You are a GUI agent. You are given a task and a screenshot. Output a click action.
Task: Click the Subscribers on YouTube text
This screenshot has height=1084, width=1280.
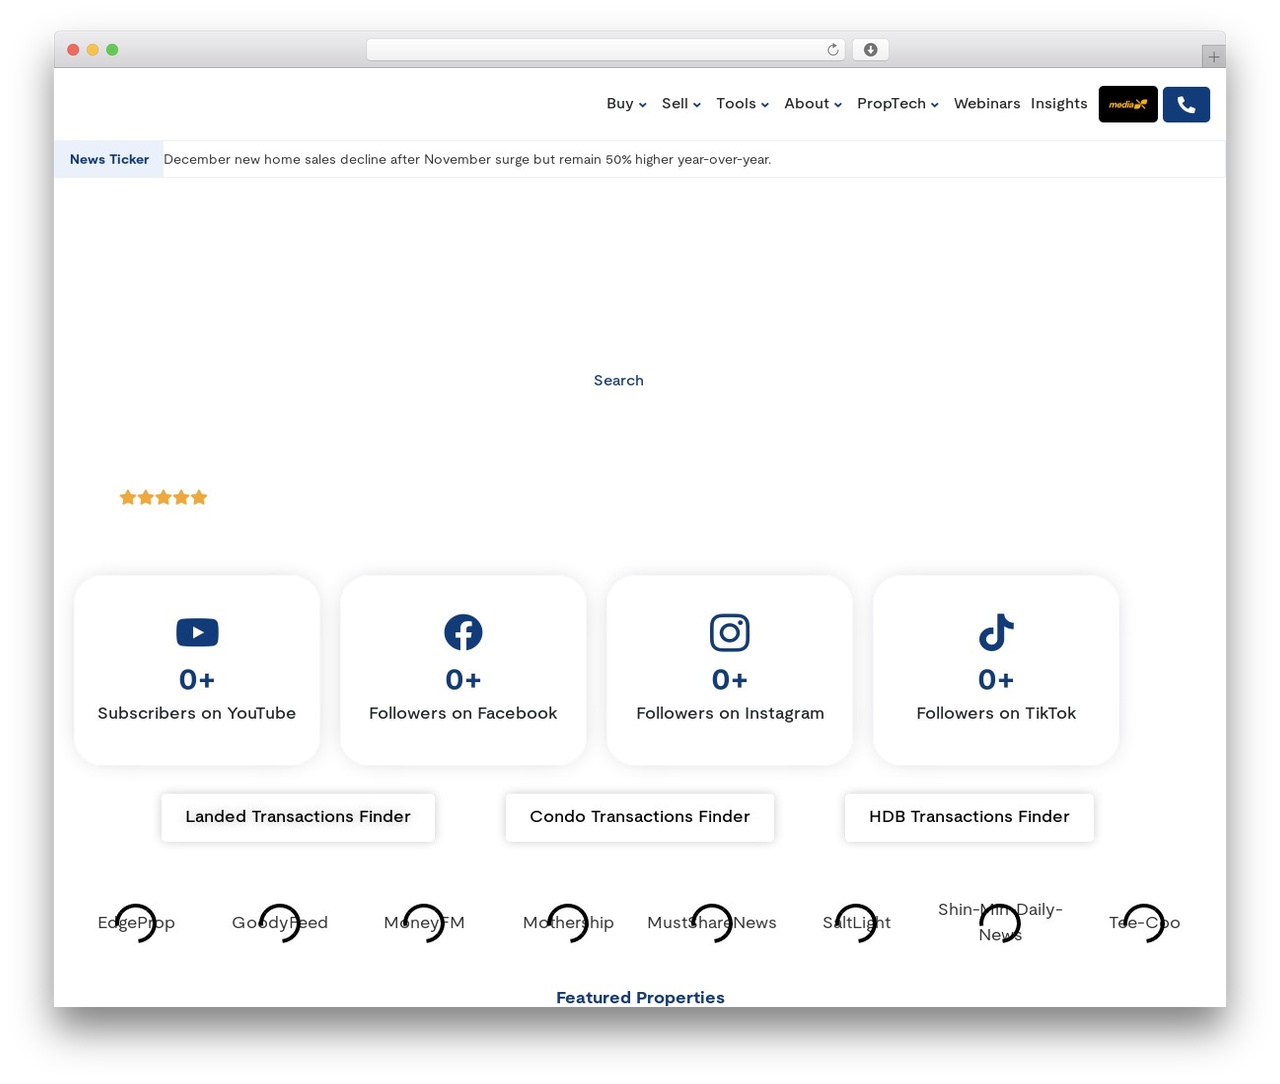197,713
